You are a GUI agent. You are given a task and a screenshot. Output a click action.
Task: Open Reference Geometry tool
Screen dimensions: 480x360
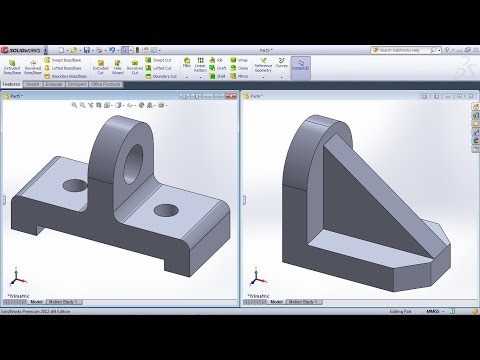tap(263, 65)
